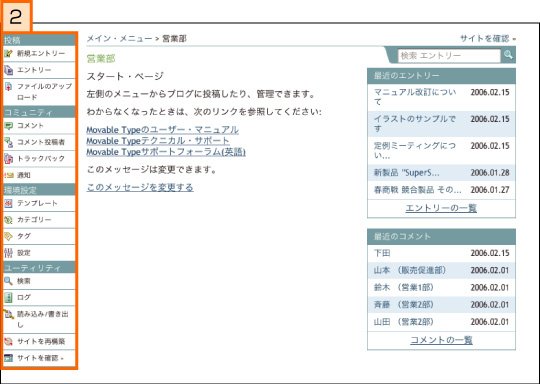The width and height of the screenshot is (540, 384).
Task: Click the ファイルのアップロード upload icon
Action: coord(8,87)
